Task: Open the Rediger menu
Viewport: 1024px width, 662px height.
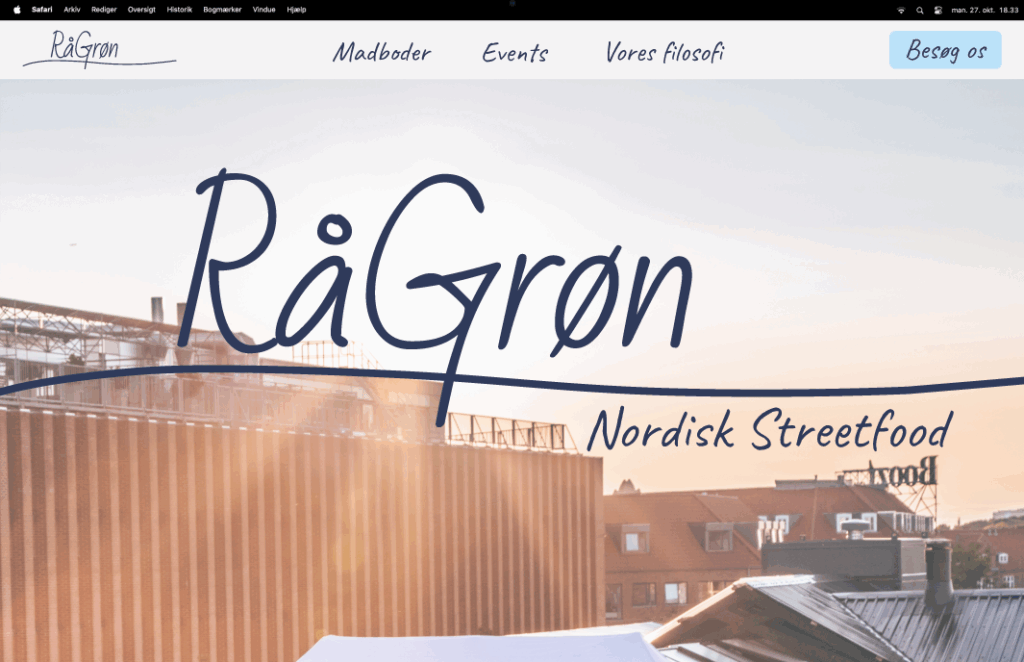Action: click(104, 9)
